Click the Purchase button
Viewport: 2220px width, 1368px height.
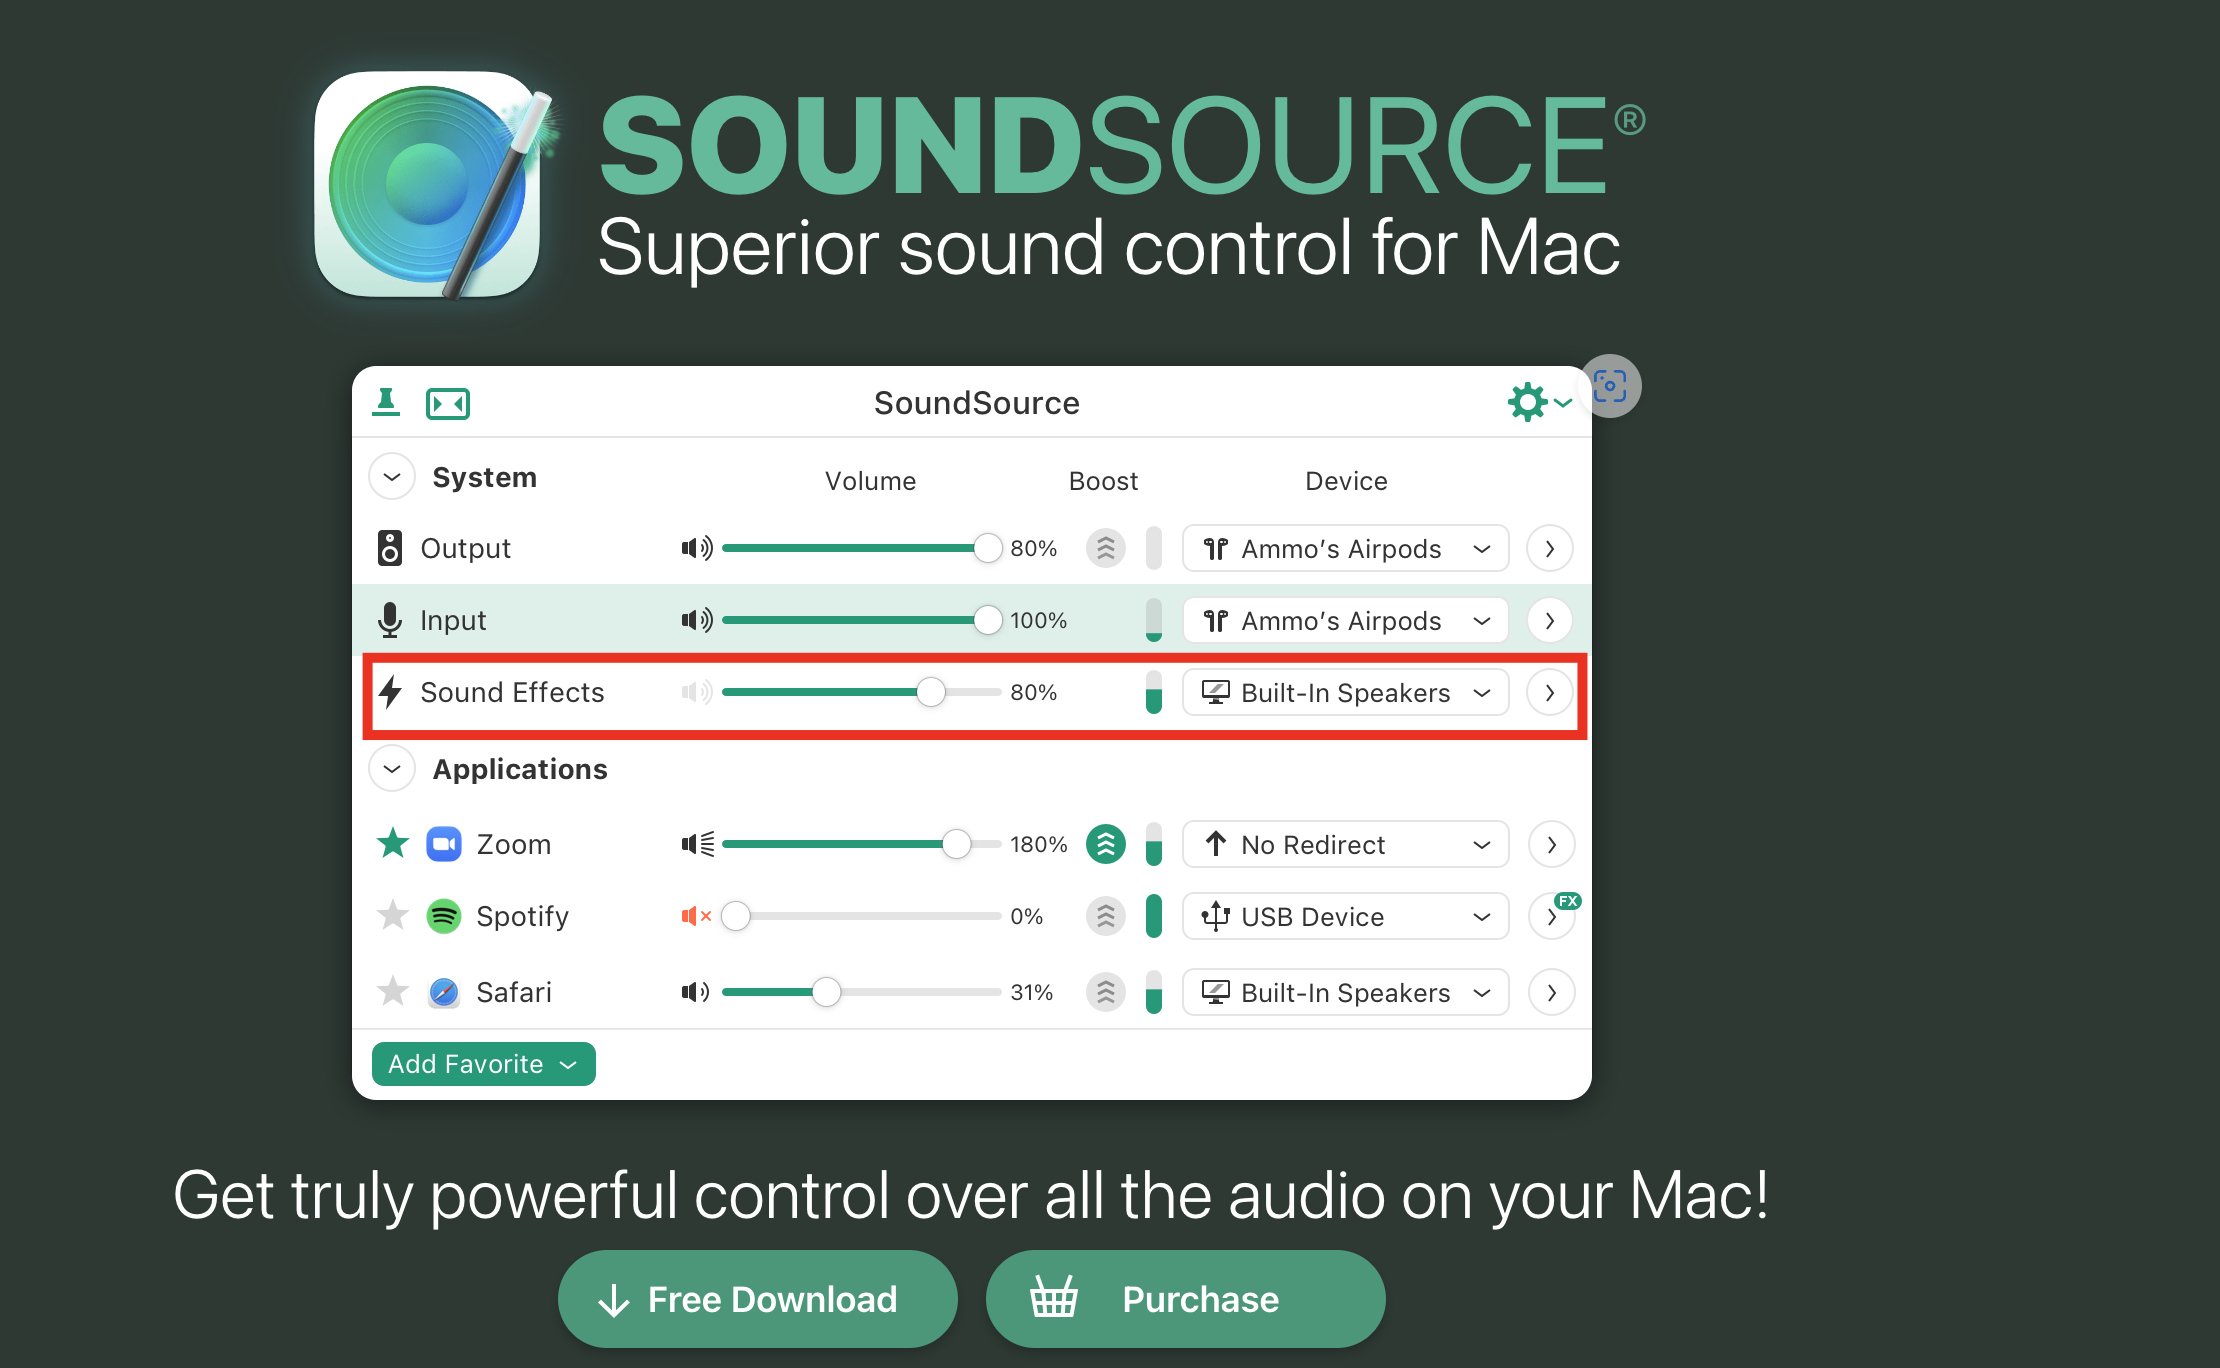click(x=1186, y=1299)
